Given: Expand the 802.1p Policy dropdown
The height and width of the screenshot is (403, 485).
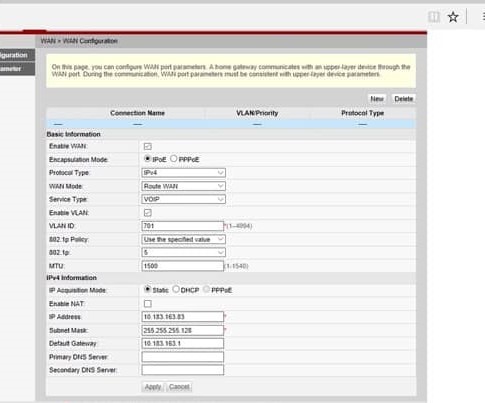Looking at the screenshot, I should 183,239.
